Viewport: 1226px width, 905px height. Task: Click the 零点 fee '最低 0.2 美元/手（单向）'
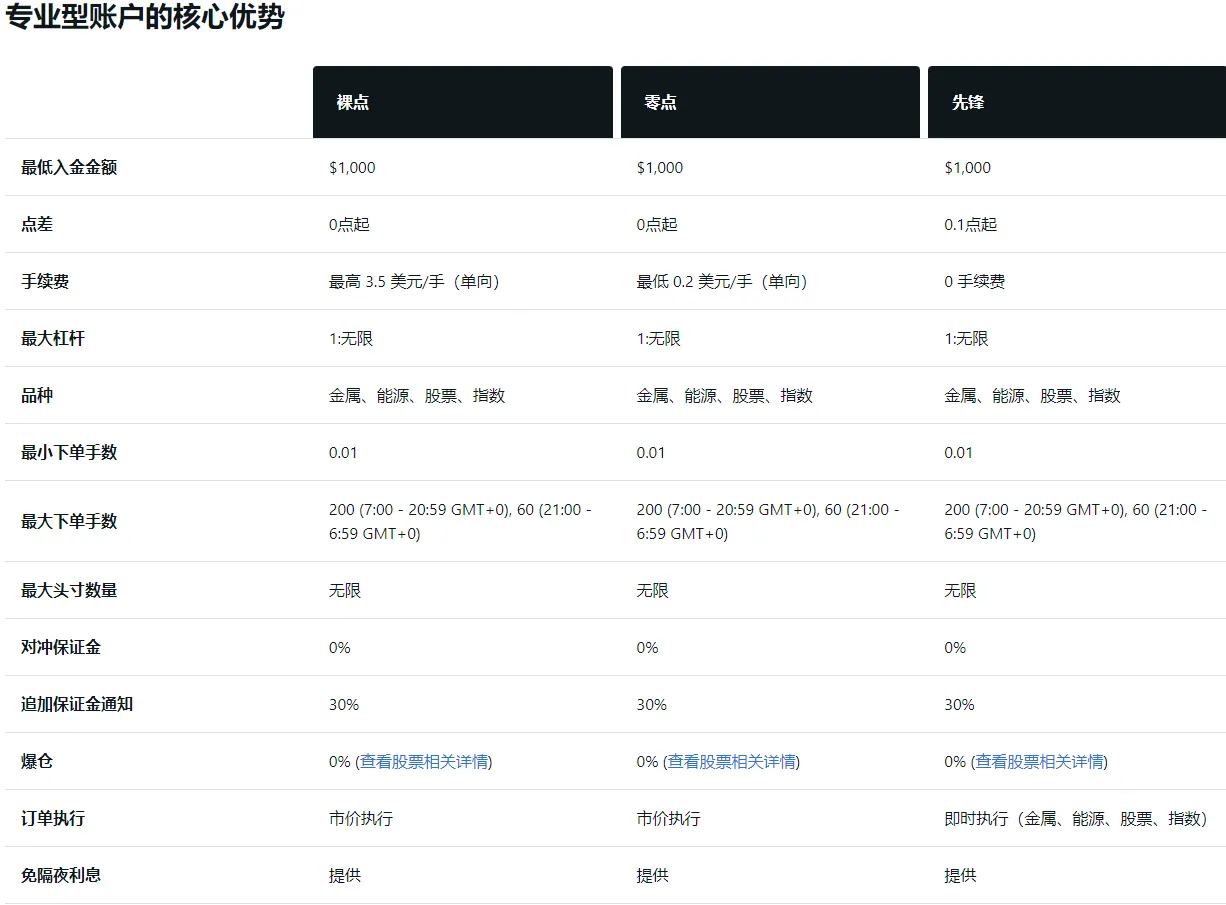(x=722, y=281)
